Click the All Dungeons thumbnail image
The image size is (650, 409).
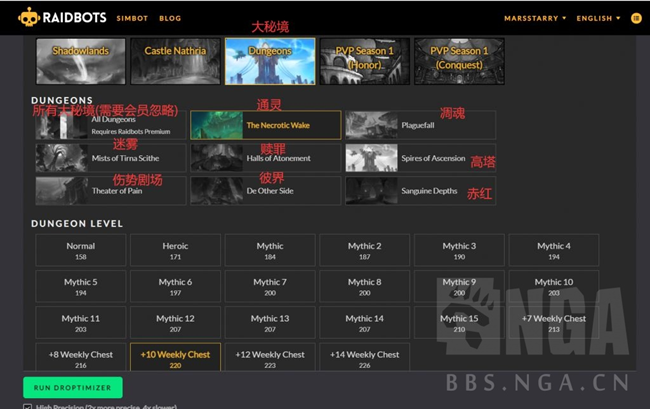(x=62, y=126)
